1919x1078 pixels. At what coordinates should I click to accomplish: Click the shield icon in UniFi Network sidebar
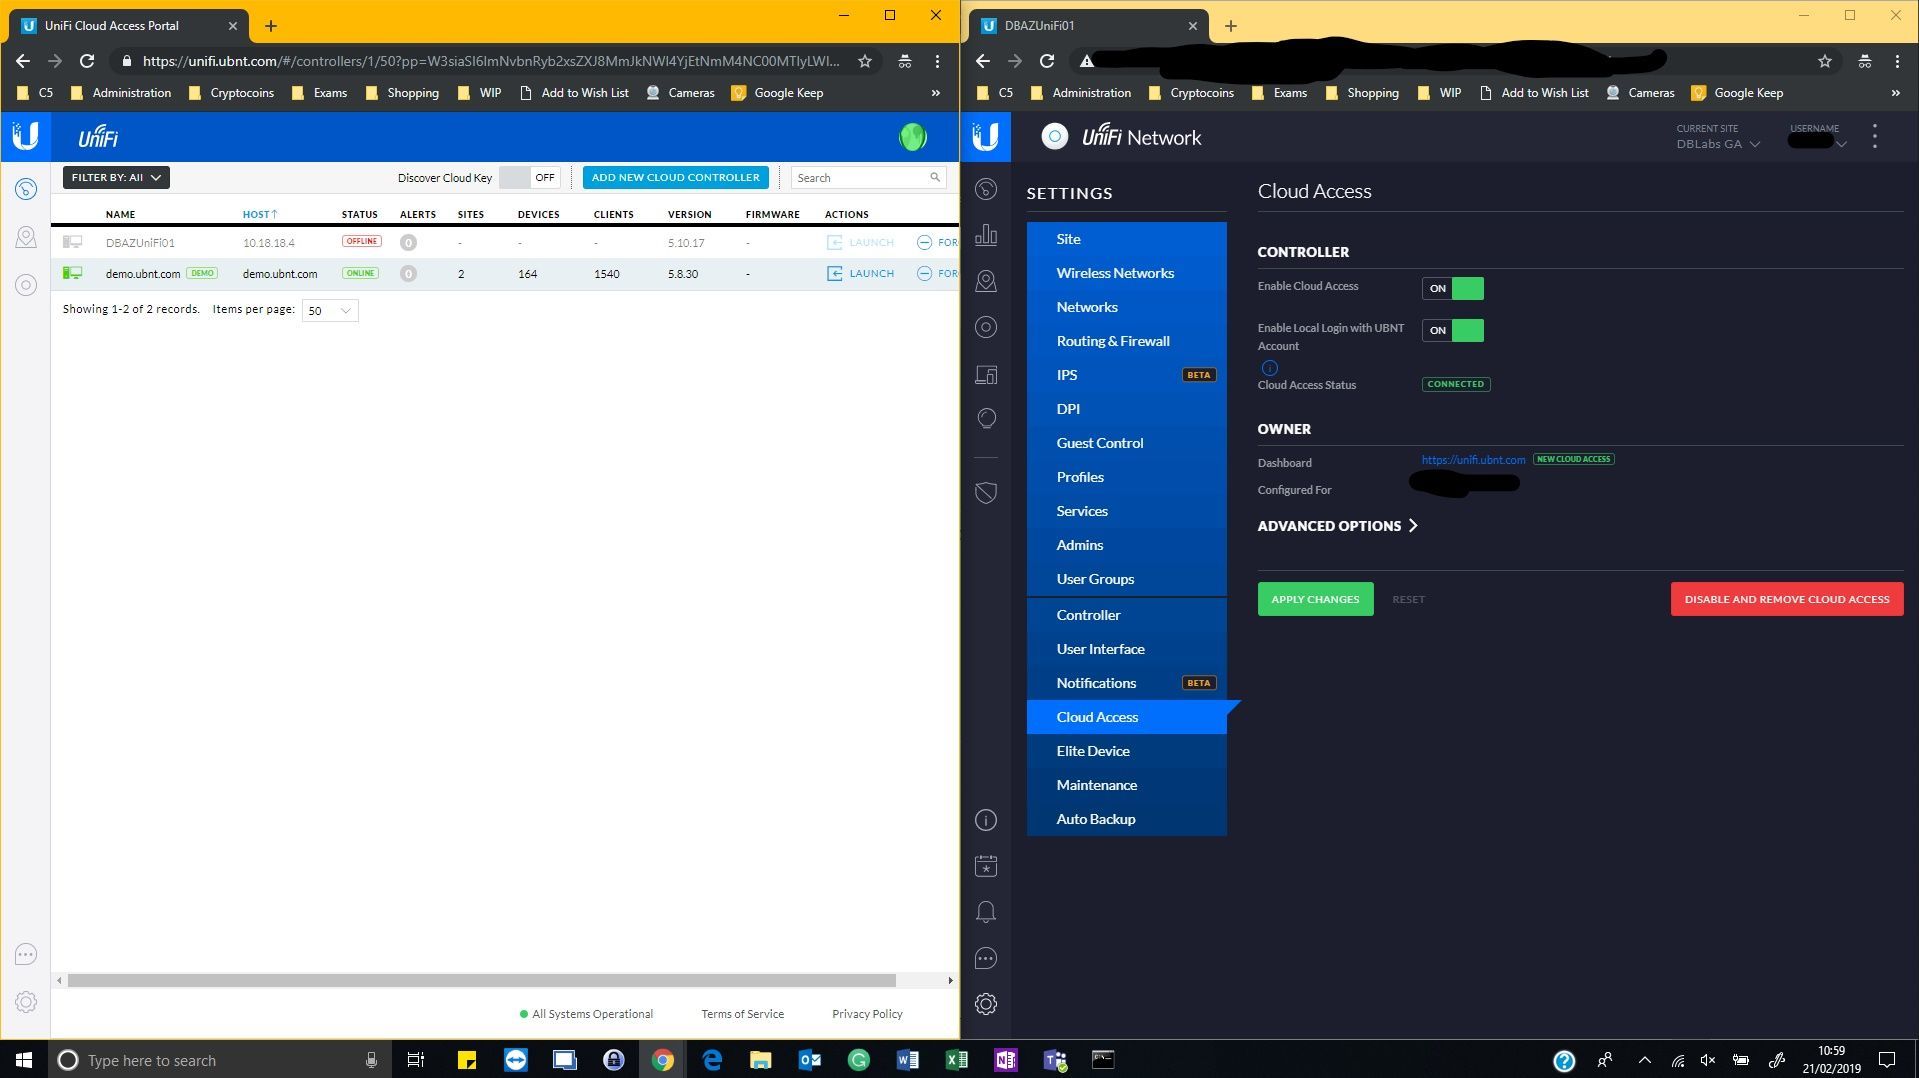pos(986,493)
